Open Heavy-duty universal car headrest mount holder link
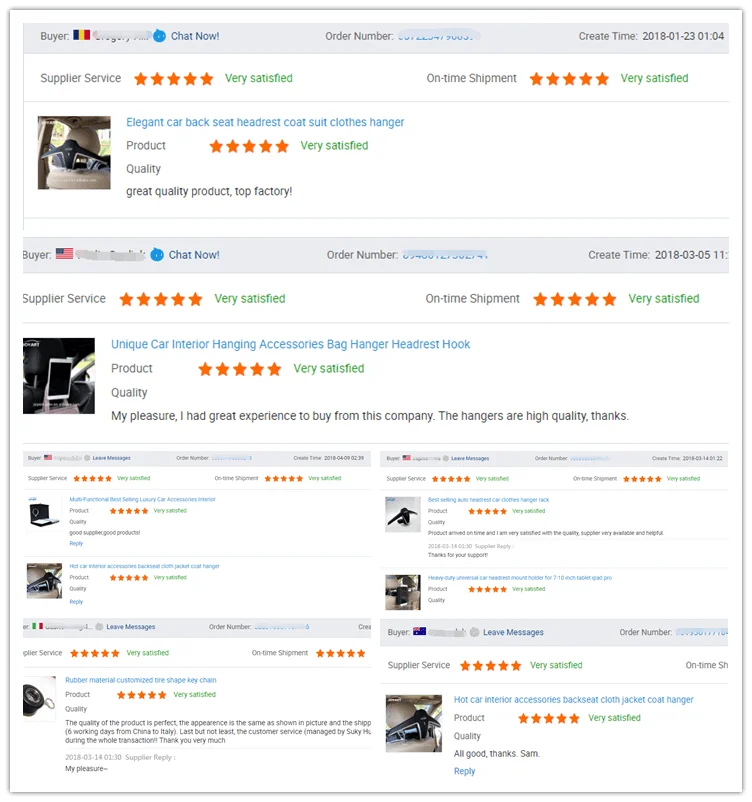 [520, 578]
